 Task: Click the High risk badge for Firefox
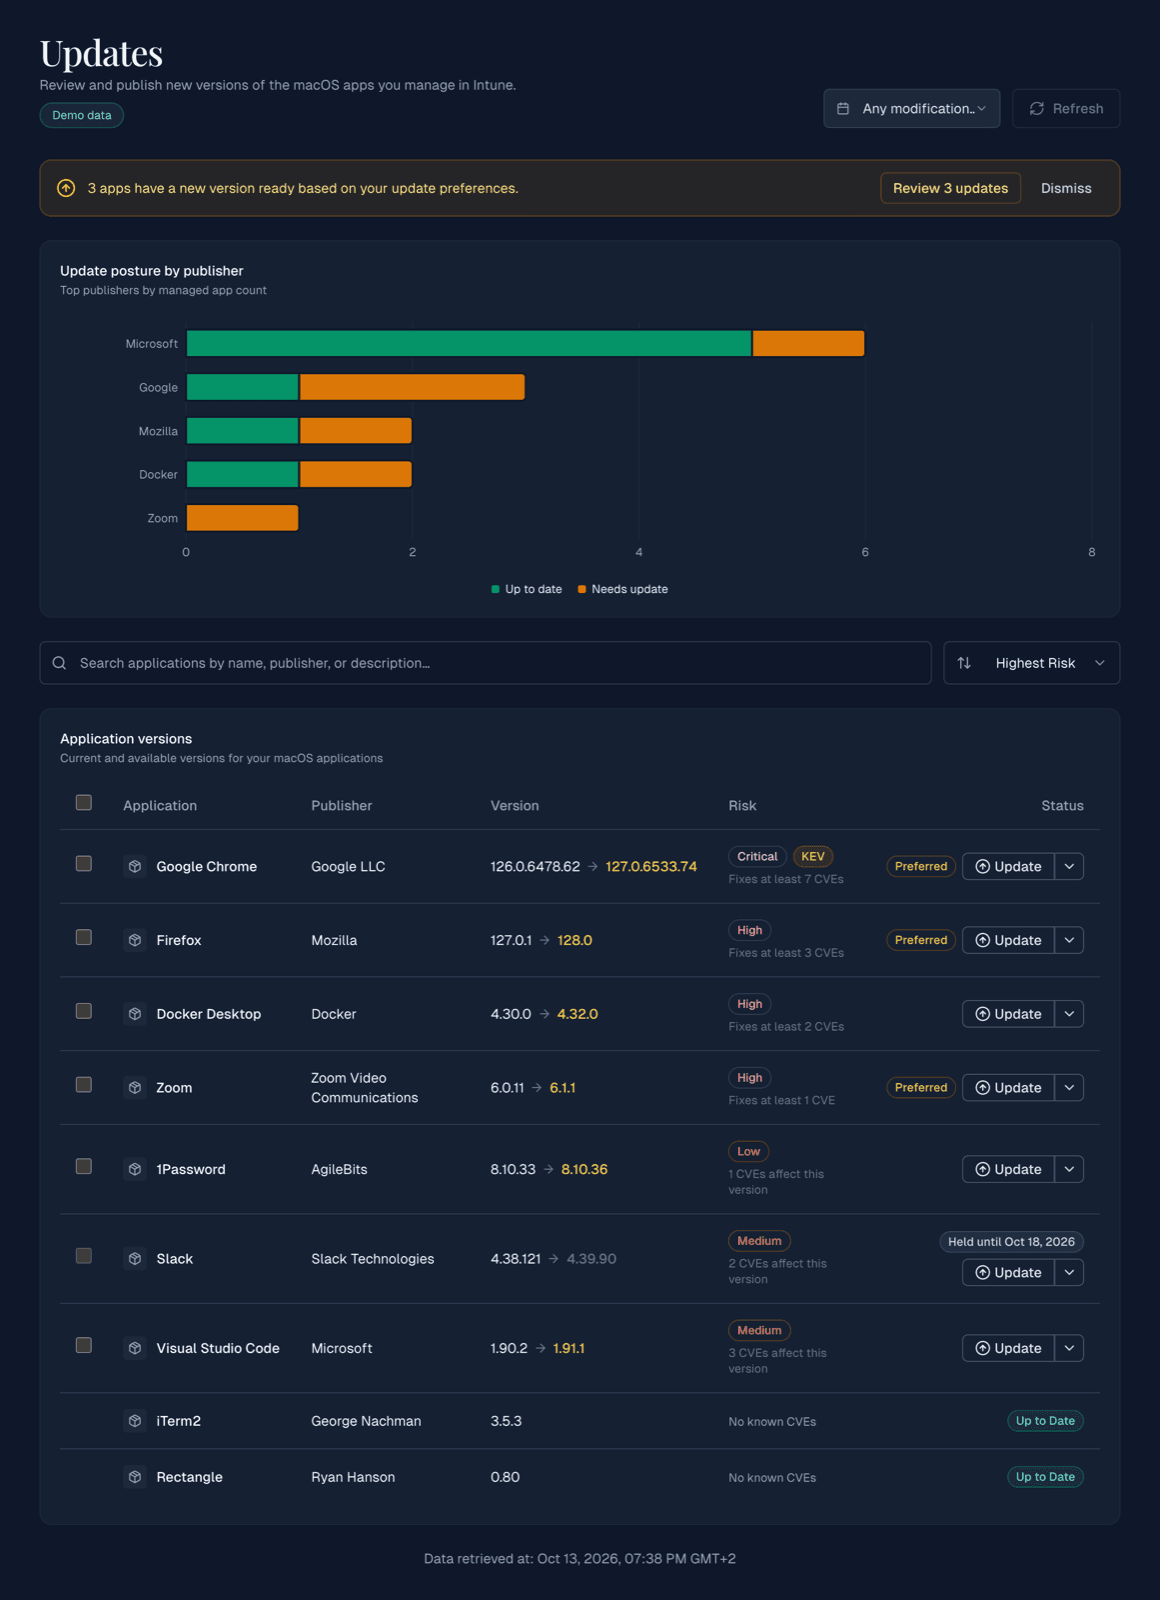[749, 930]
